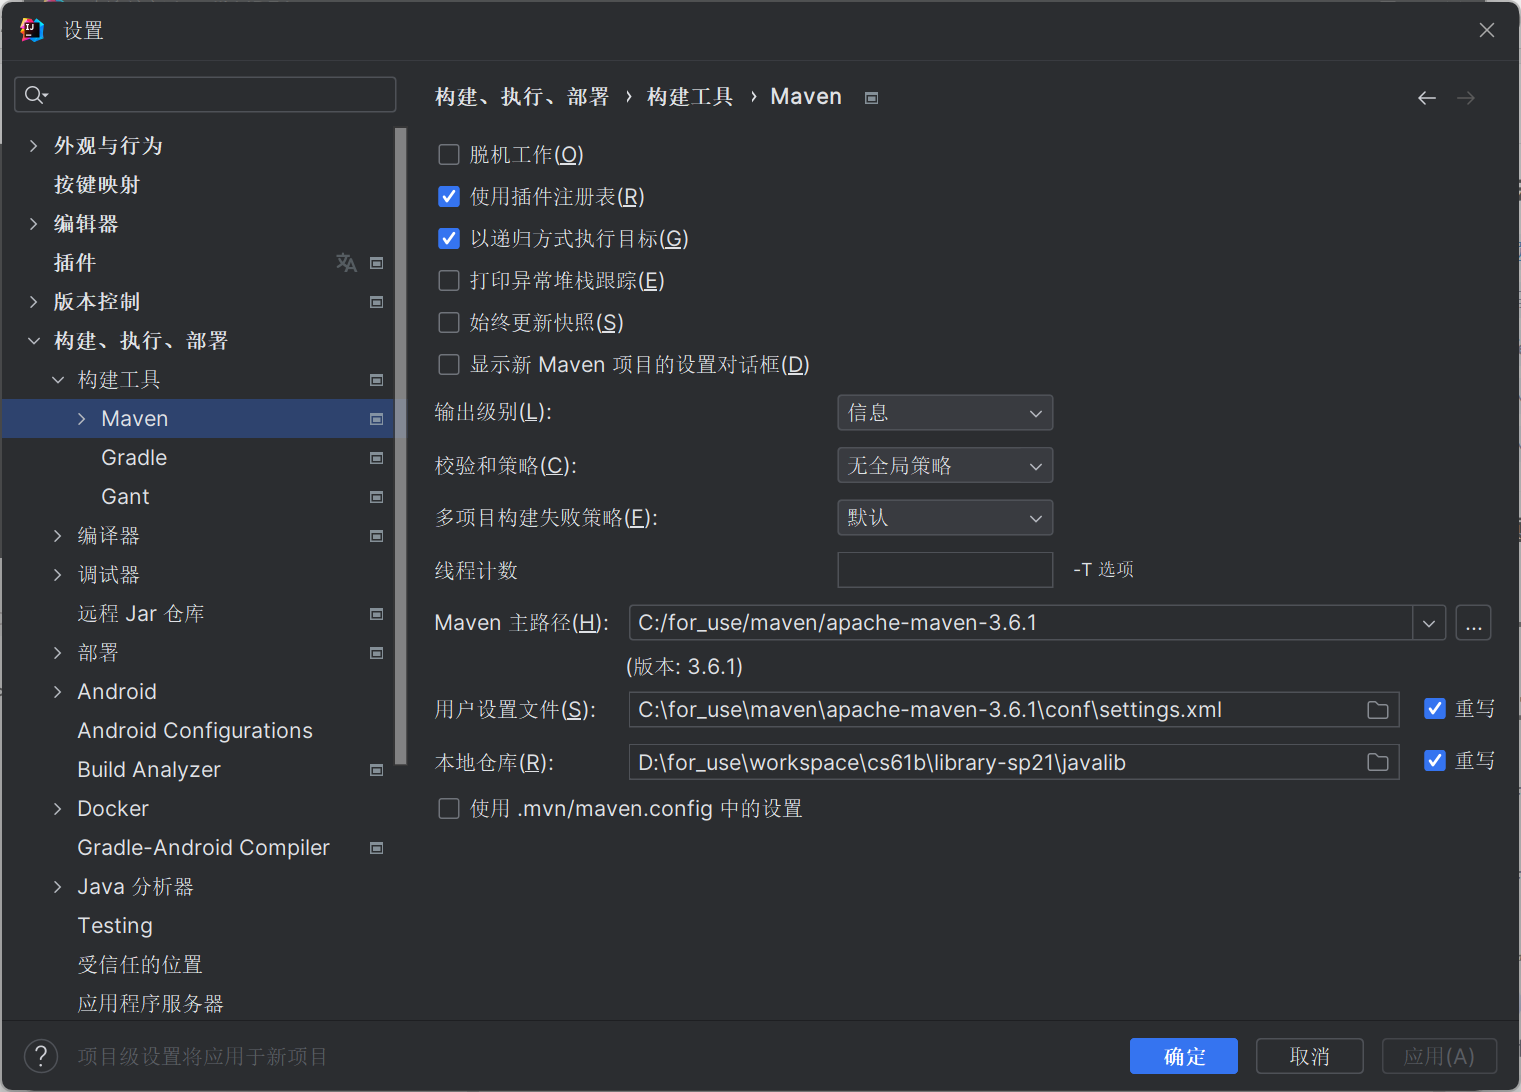Click the project settings icon beside Maven breadcrumb
Screen dimensions: 1521x1092
[870, 96]
